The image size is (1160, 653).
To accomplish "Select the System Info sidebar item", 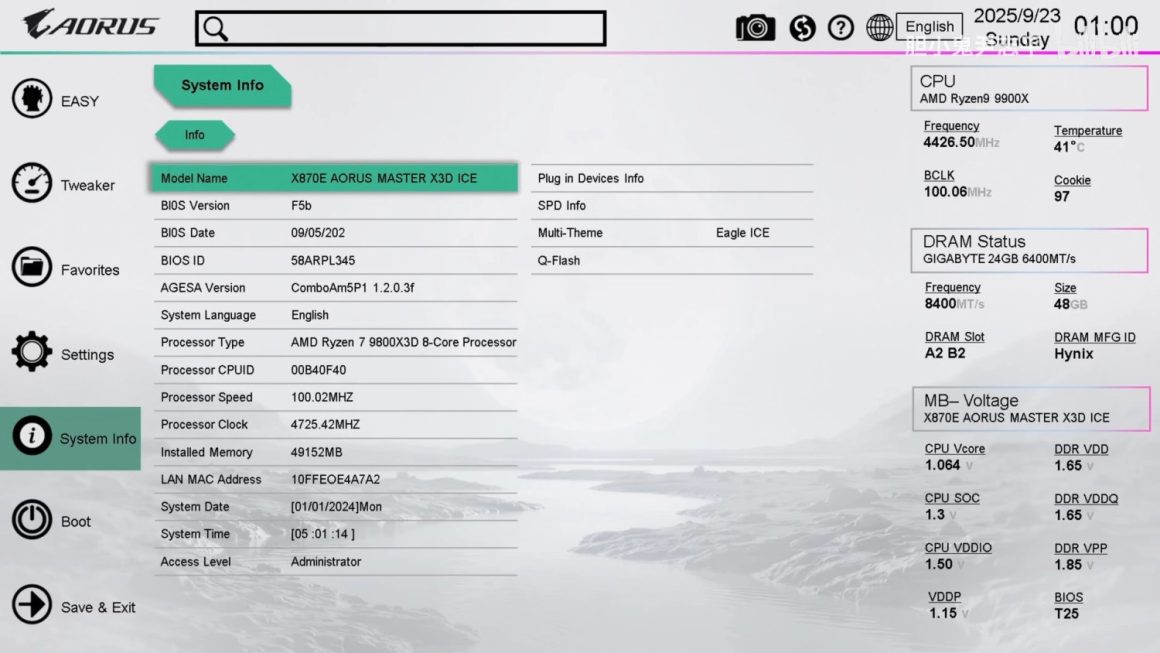I will tap(70, 438).
